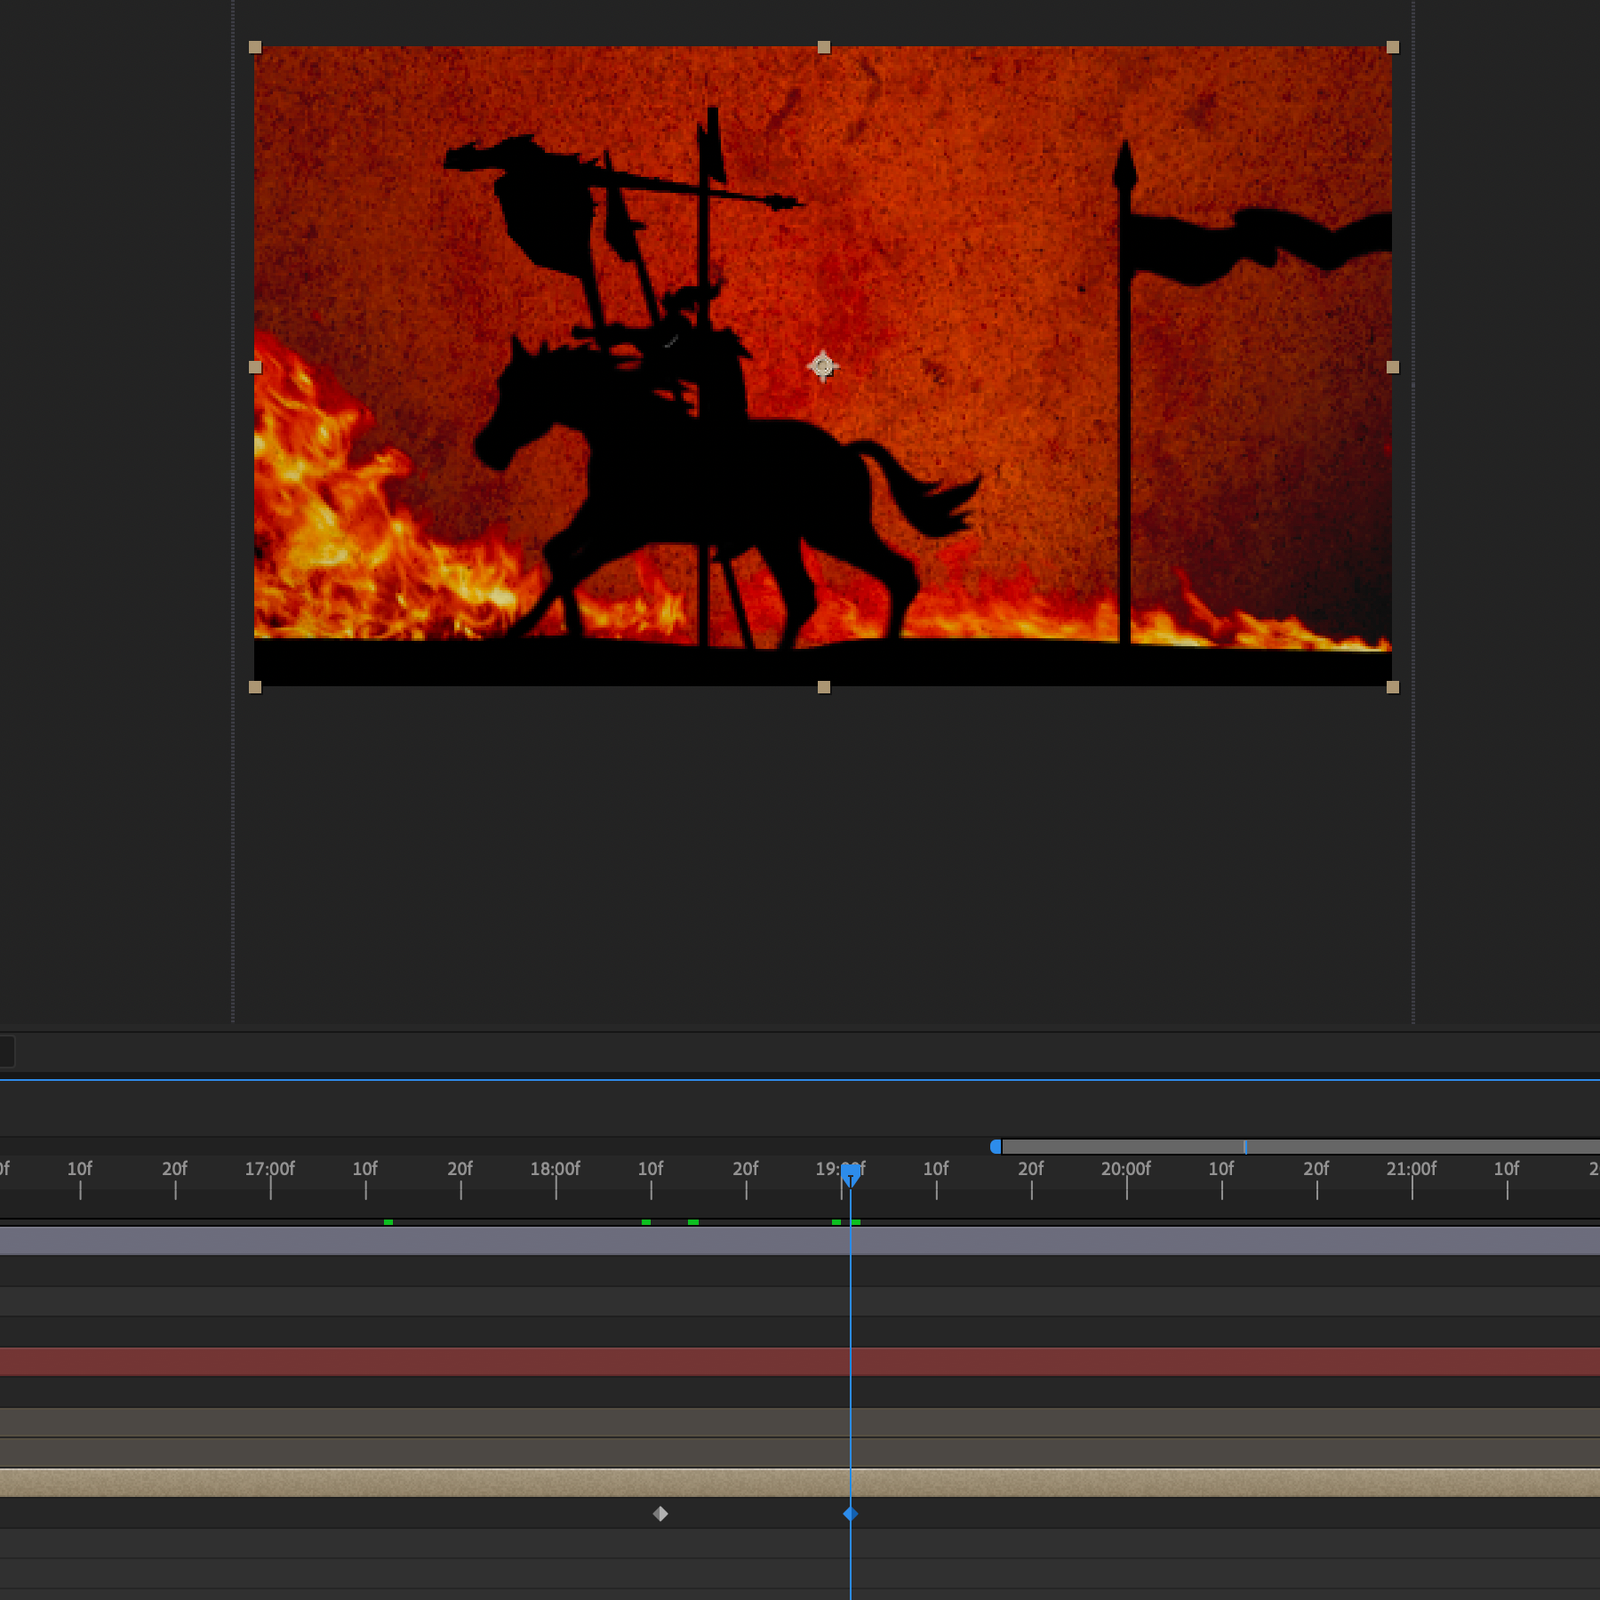Select the blue keyframe at the playhead

[x=850, y=1514]
